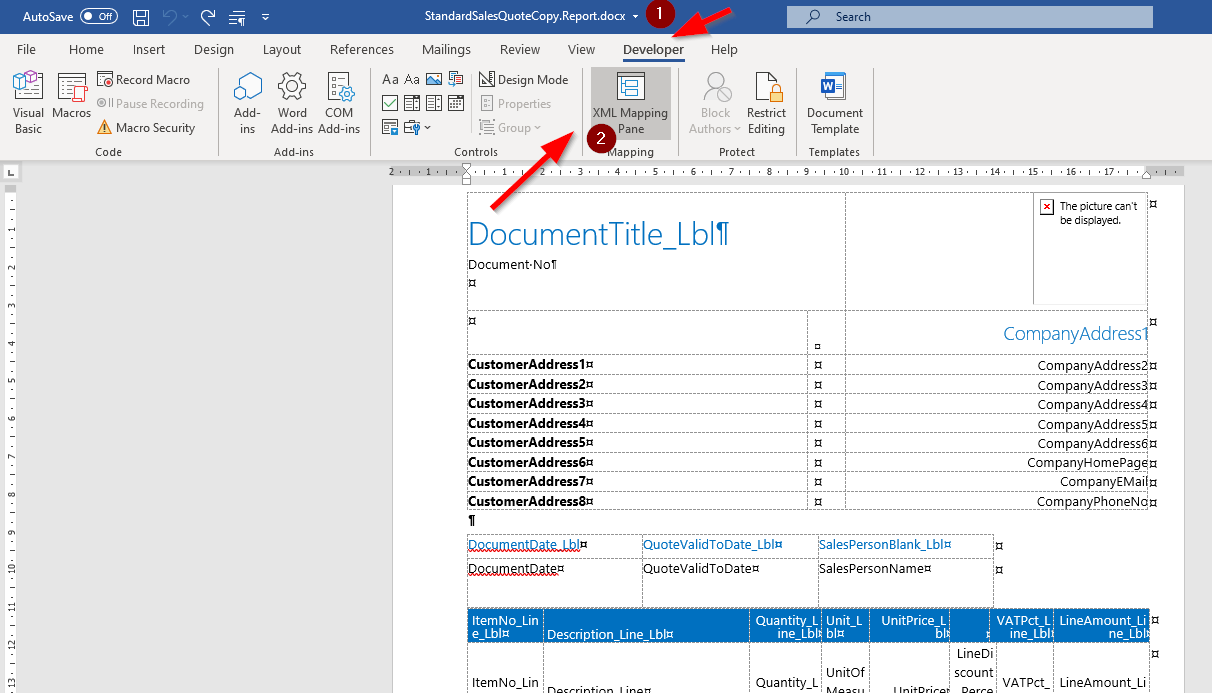
Task: Open the Visual Basic editor
Action: point(27,97)
